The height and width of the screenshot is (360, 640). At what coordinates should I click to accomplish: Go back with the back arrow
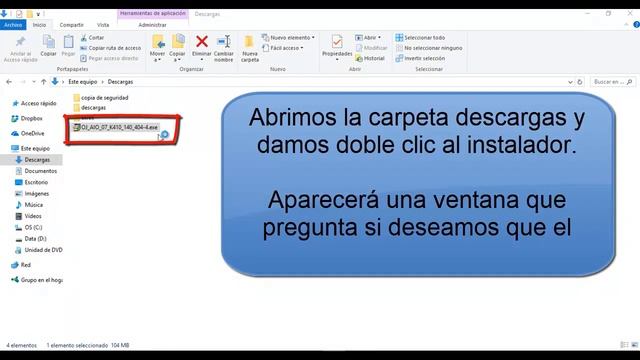9,82
